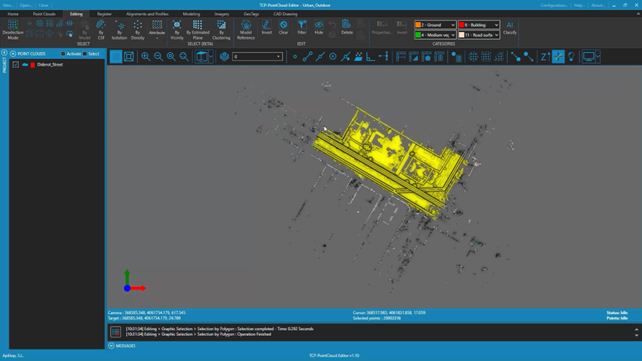Select points By Estimated Plane

[x=198, y=29]
